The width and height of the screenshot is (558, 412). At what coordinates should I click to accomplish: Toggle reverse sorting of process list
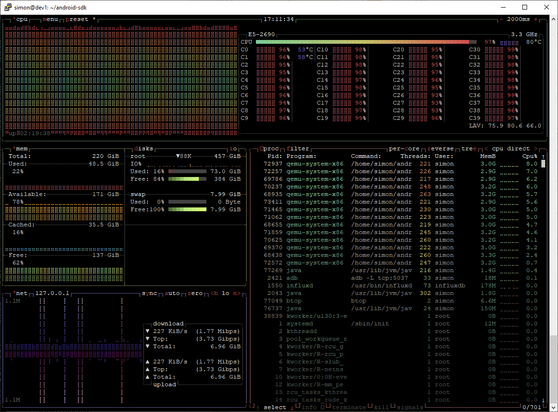(441, 149)
